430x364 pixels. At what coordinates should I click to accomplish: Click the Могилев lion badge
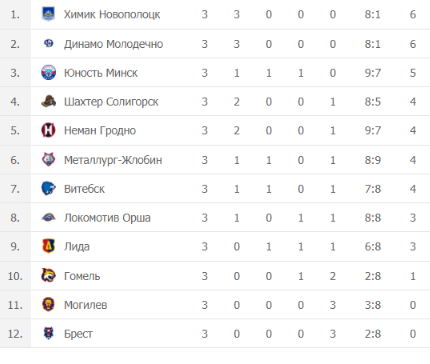pos(48,305)
